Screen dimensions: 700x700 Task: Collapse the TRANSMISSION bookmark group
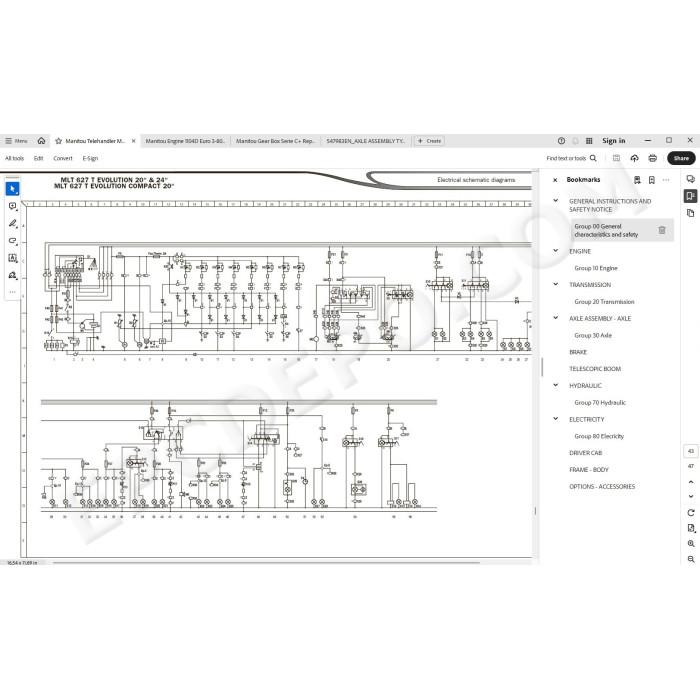tap(556, 284)
